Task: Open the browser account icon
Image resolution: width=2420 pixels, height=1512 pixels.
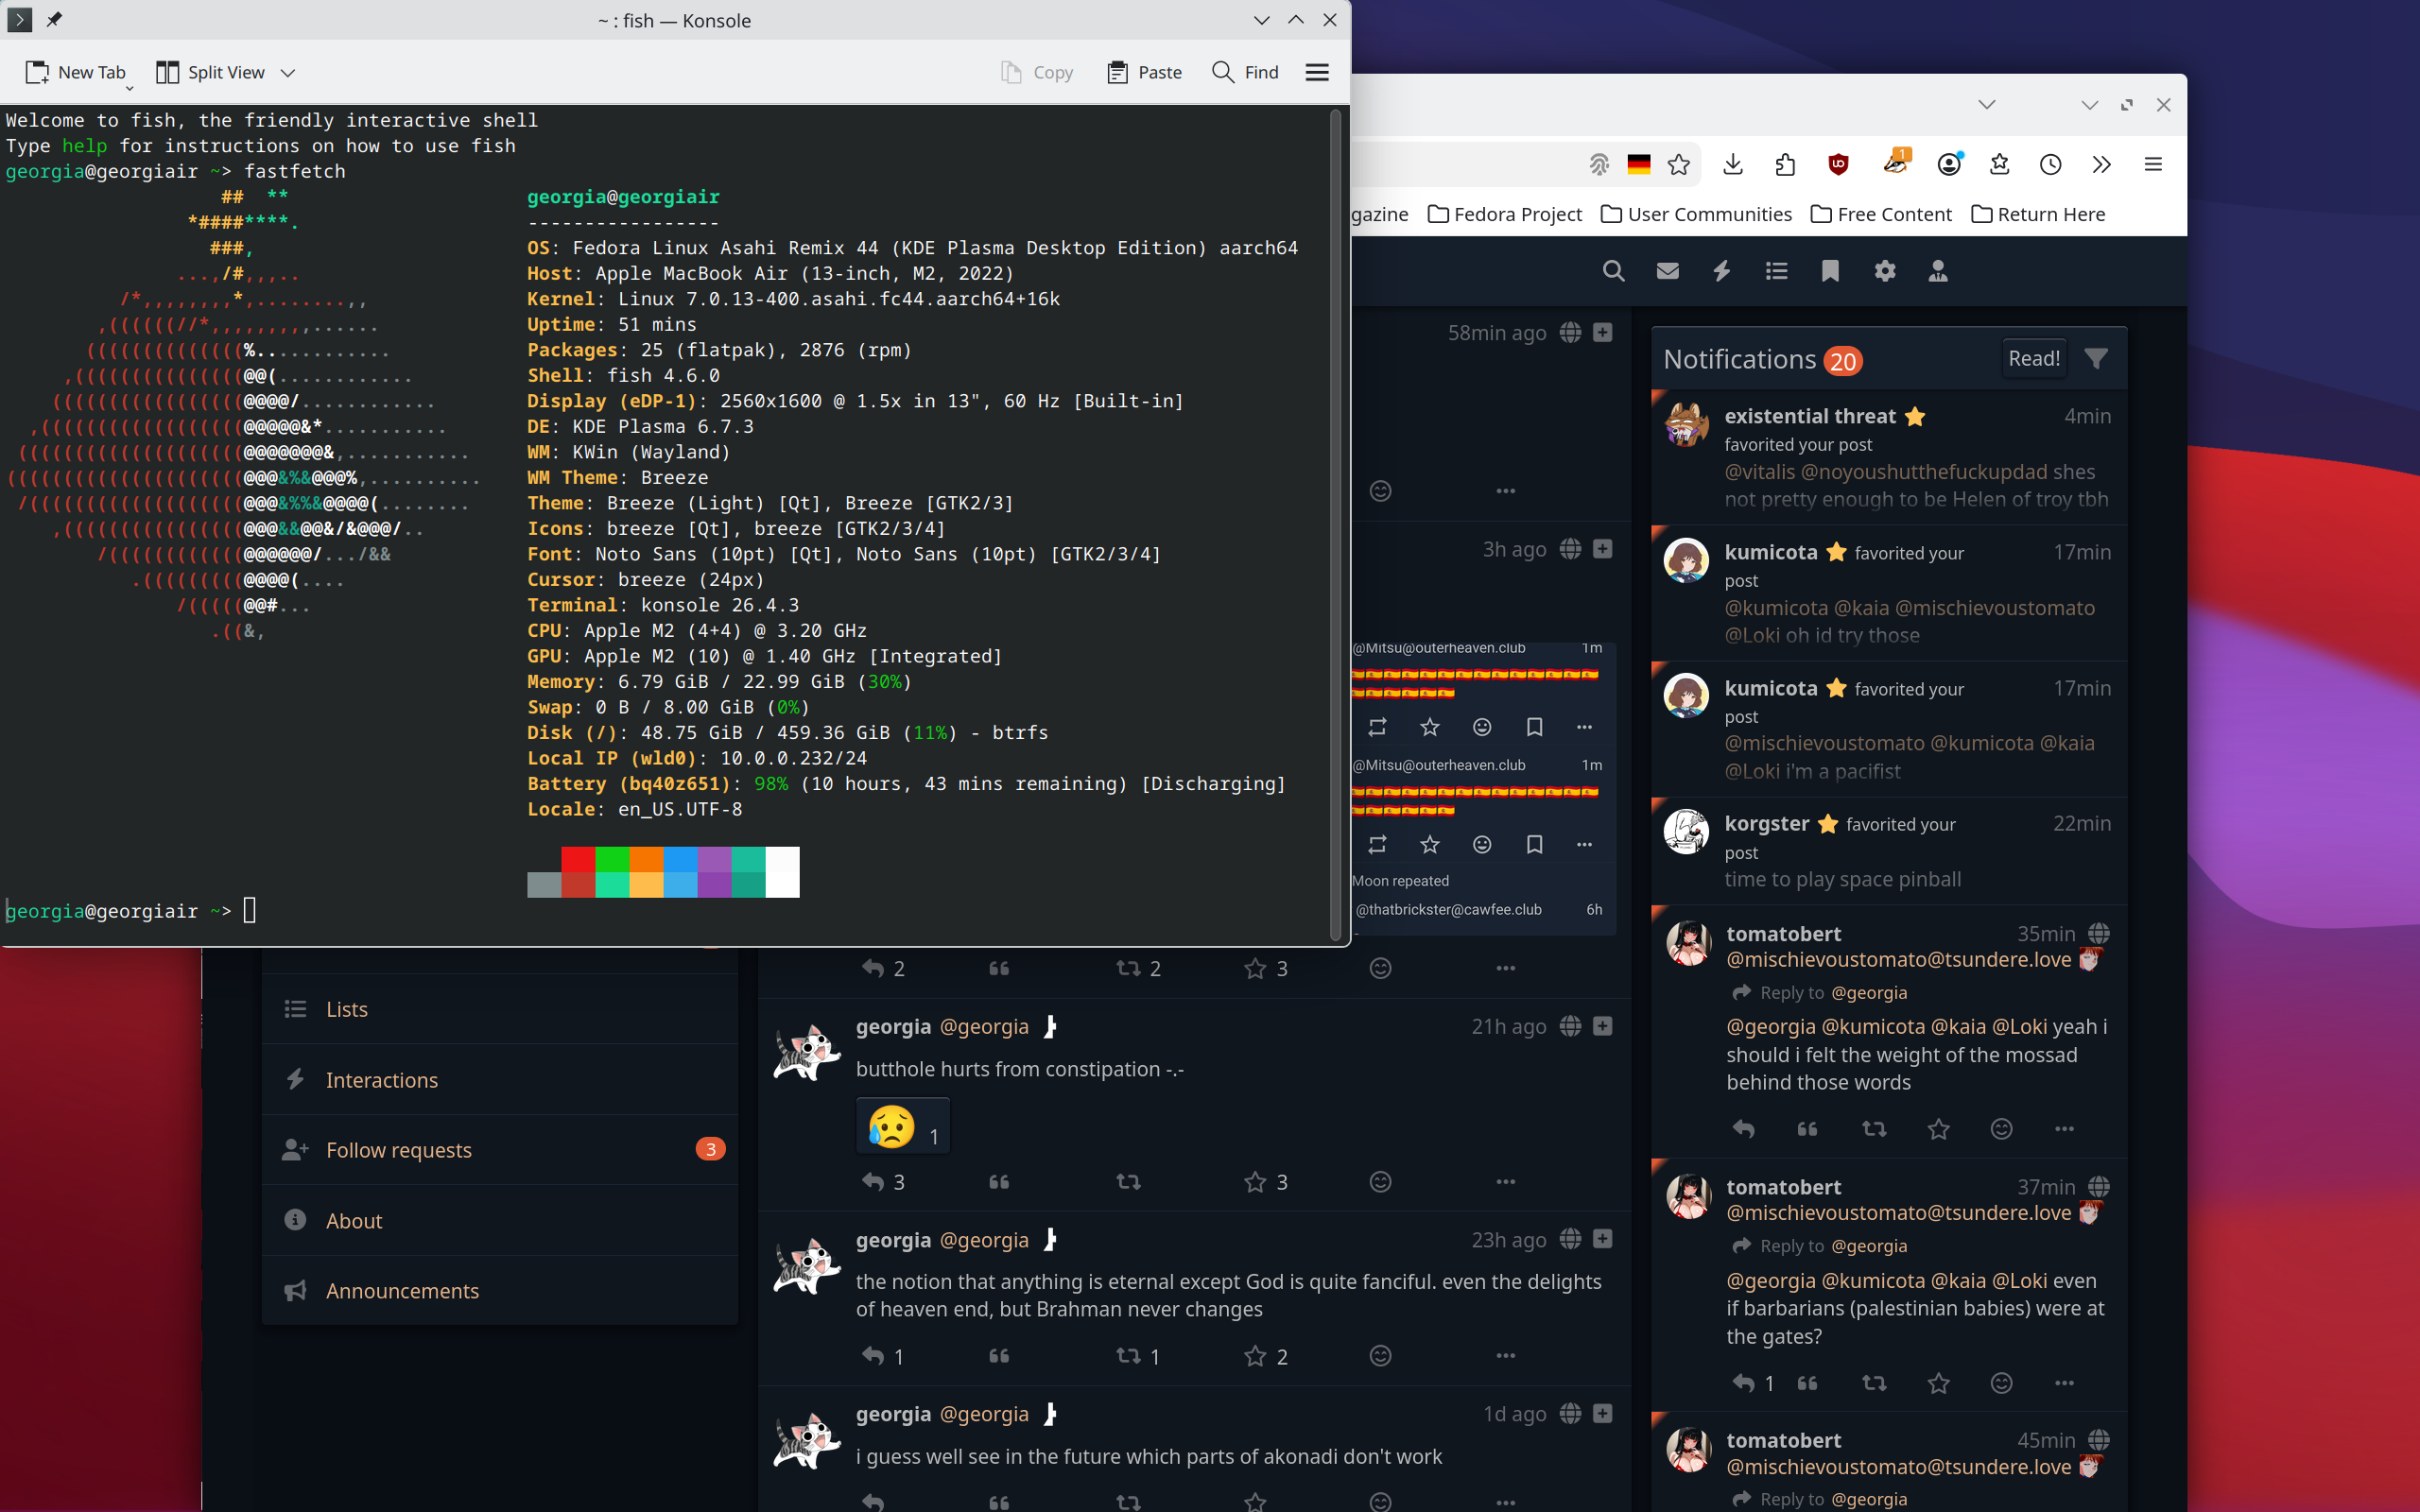Action: pos(1949,164)
